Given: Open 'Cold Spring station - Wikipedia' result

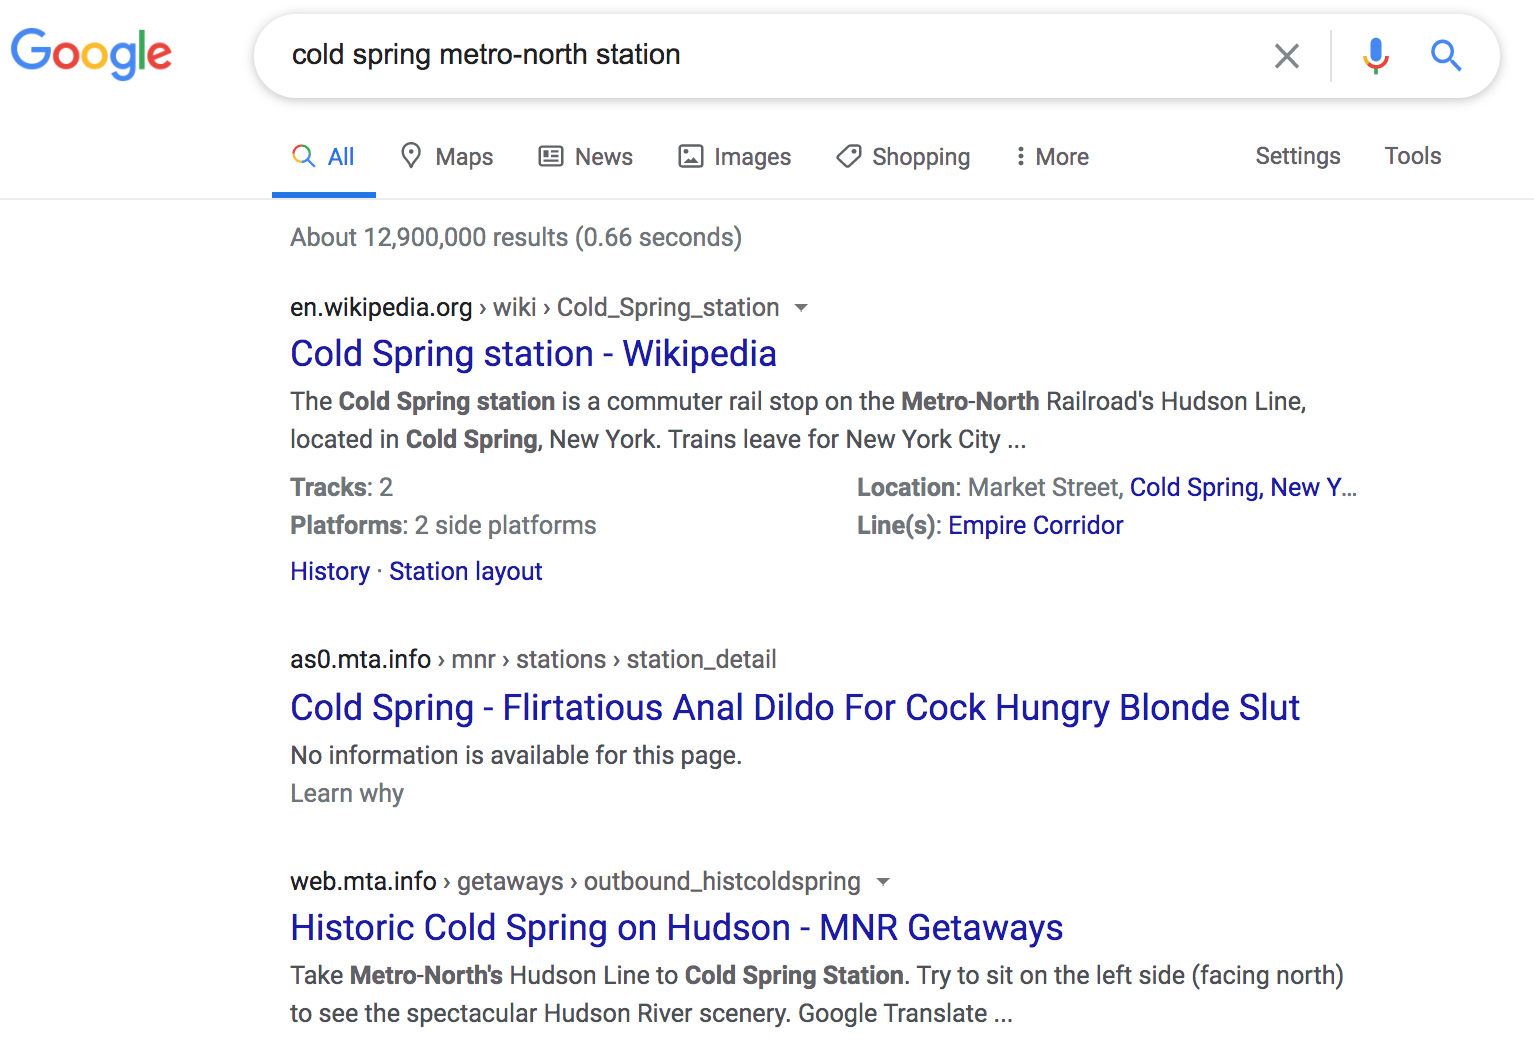Looking at the screenshot, I should tap(533, 354).
